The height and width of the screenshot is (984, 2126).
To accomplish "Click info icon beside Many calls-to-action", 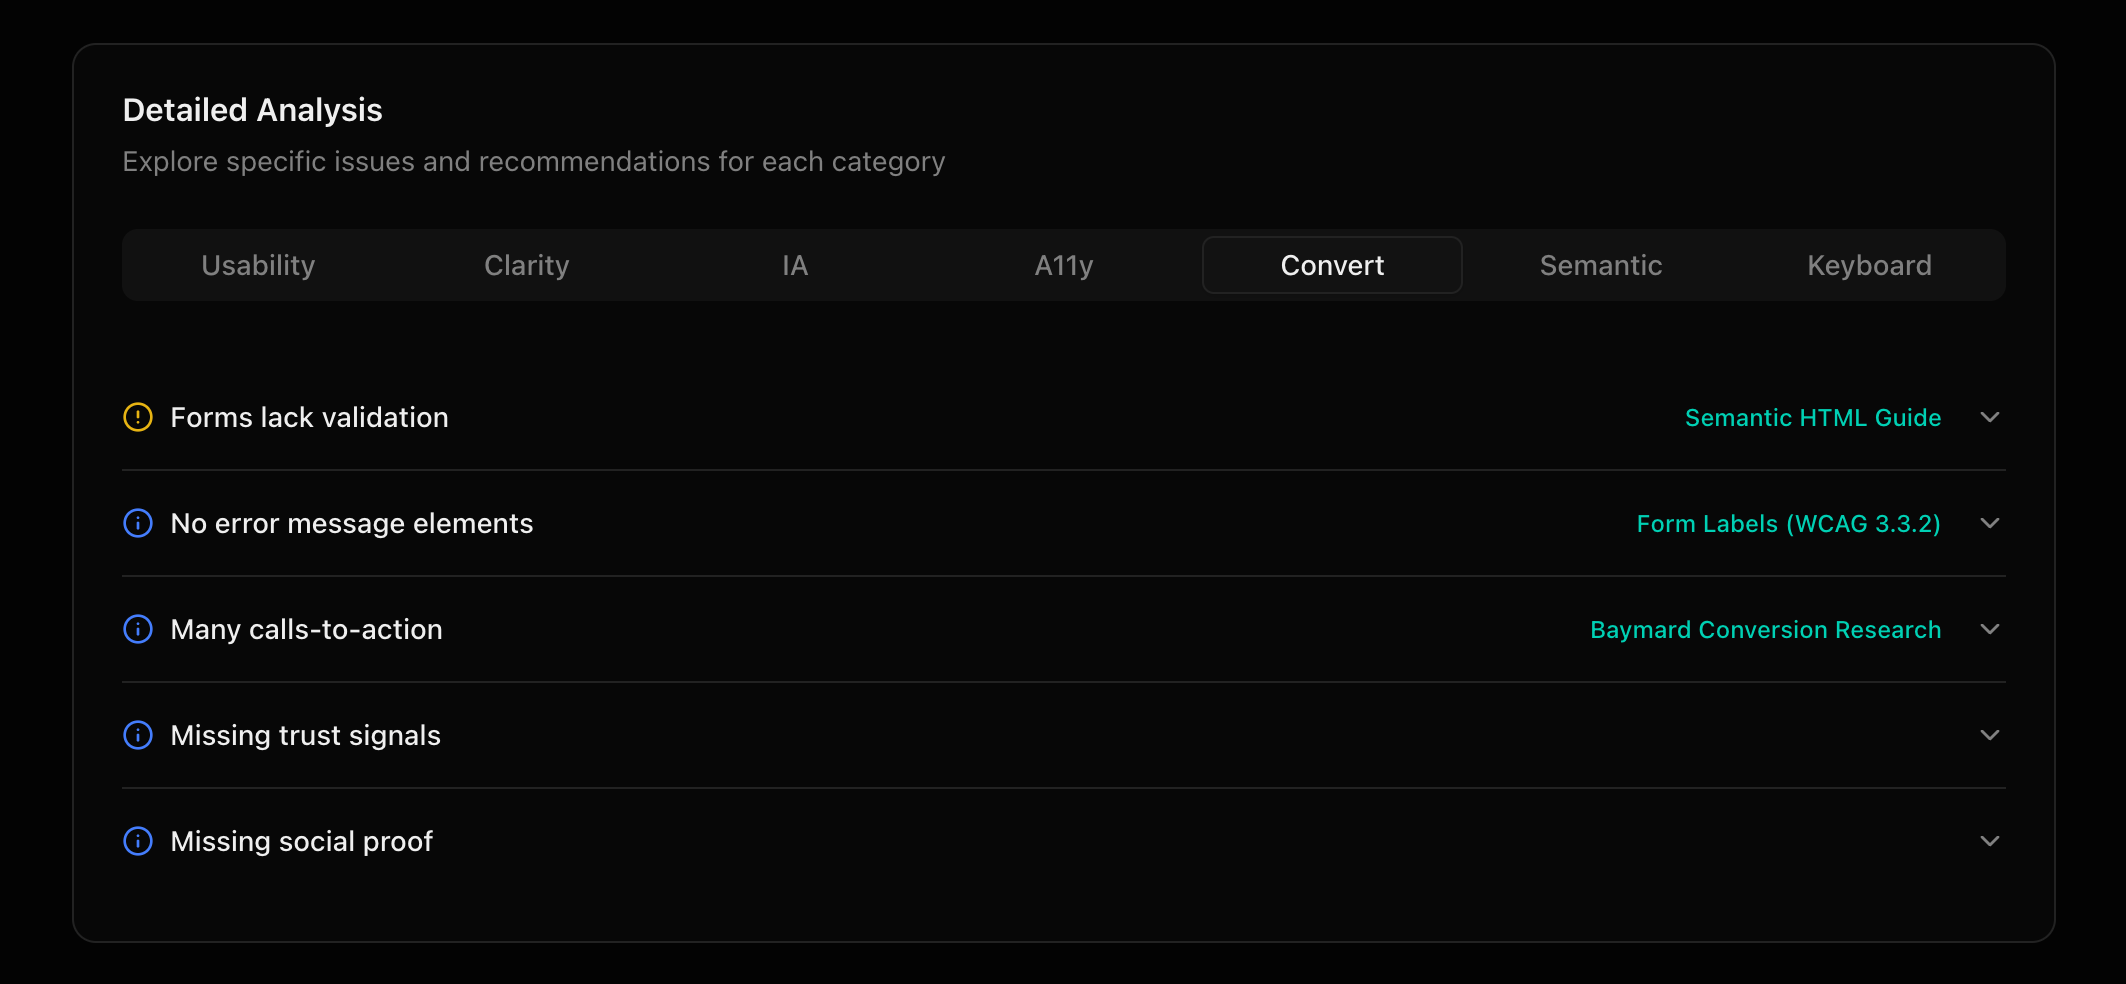I will point(138,629).
